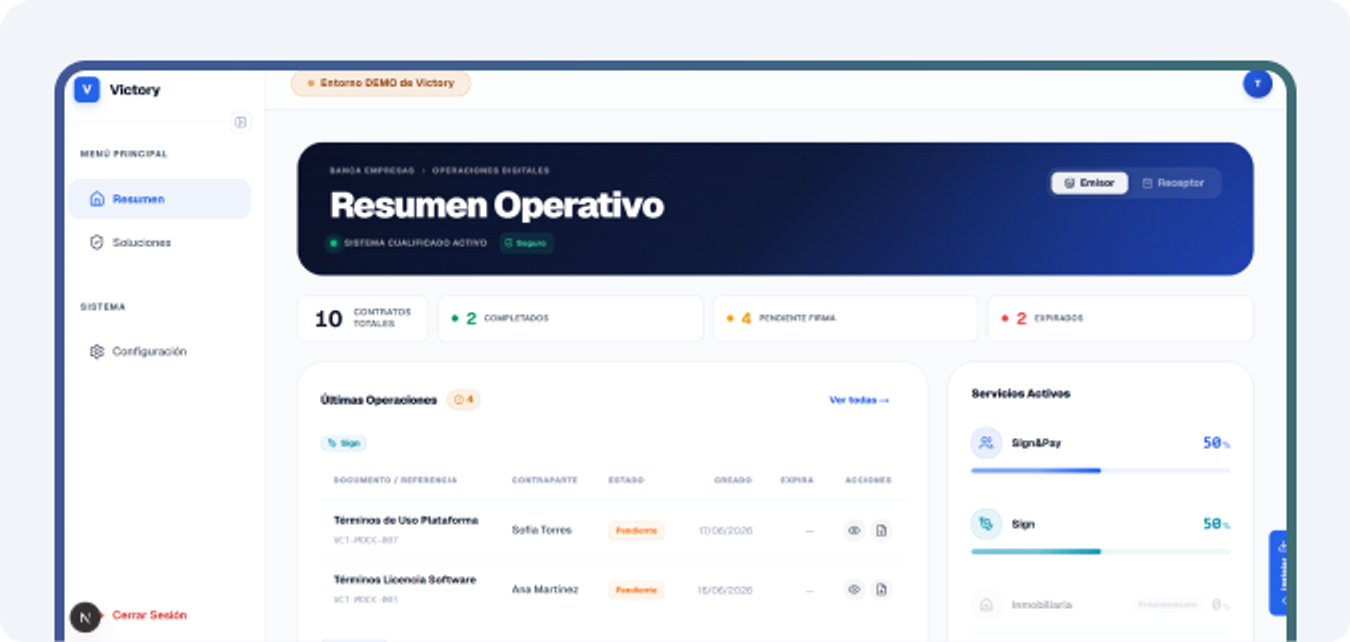View Términos de Uso Plataforma with eye icon
The height and width of the screenshot is (642, 1350).
click(x=854, y=531)
